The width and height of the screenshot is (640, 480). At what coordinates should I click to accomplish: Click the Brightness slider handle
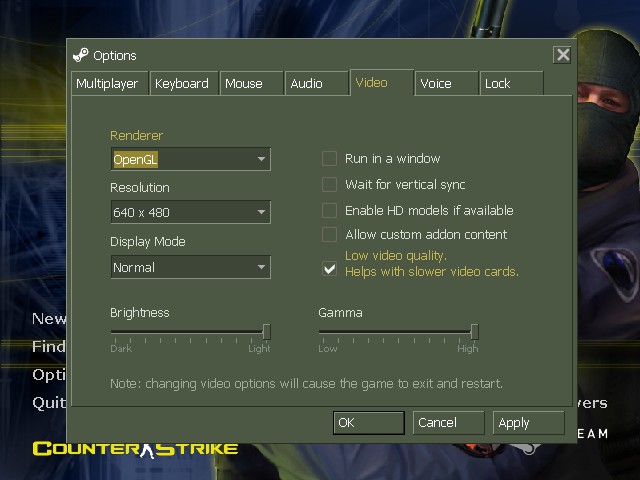[x=266, y=331]
